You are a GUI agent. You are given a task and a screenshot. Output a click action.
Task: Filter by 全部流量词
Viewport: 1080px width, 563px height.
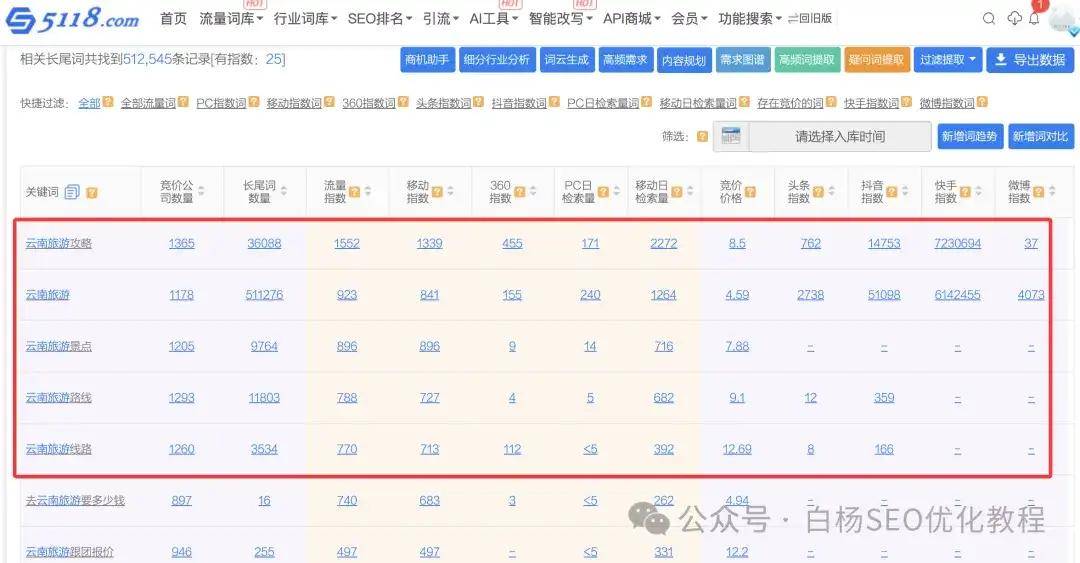click(x=148, y=103)
